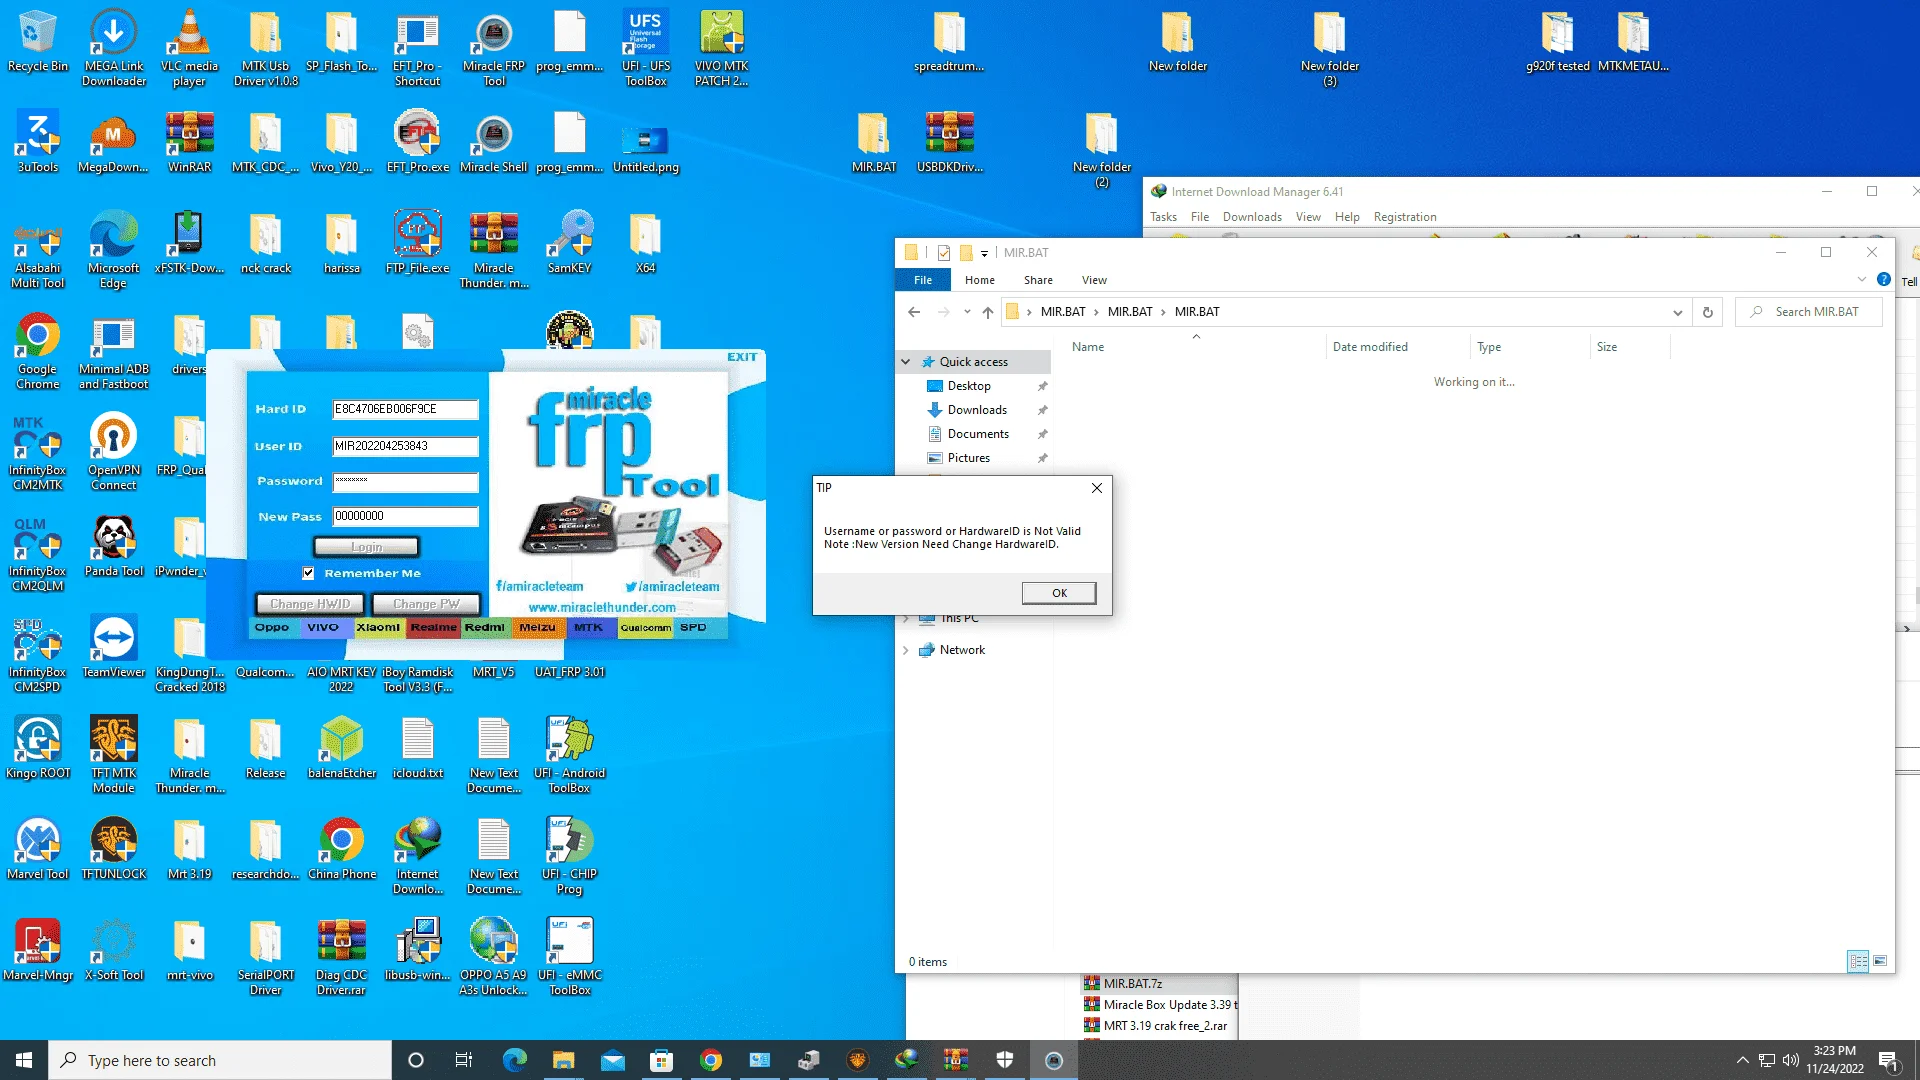This screenshot has width=1920, height=1080.
Task: Launch WinRAR from the desktop
Action: tap(189, 142)
